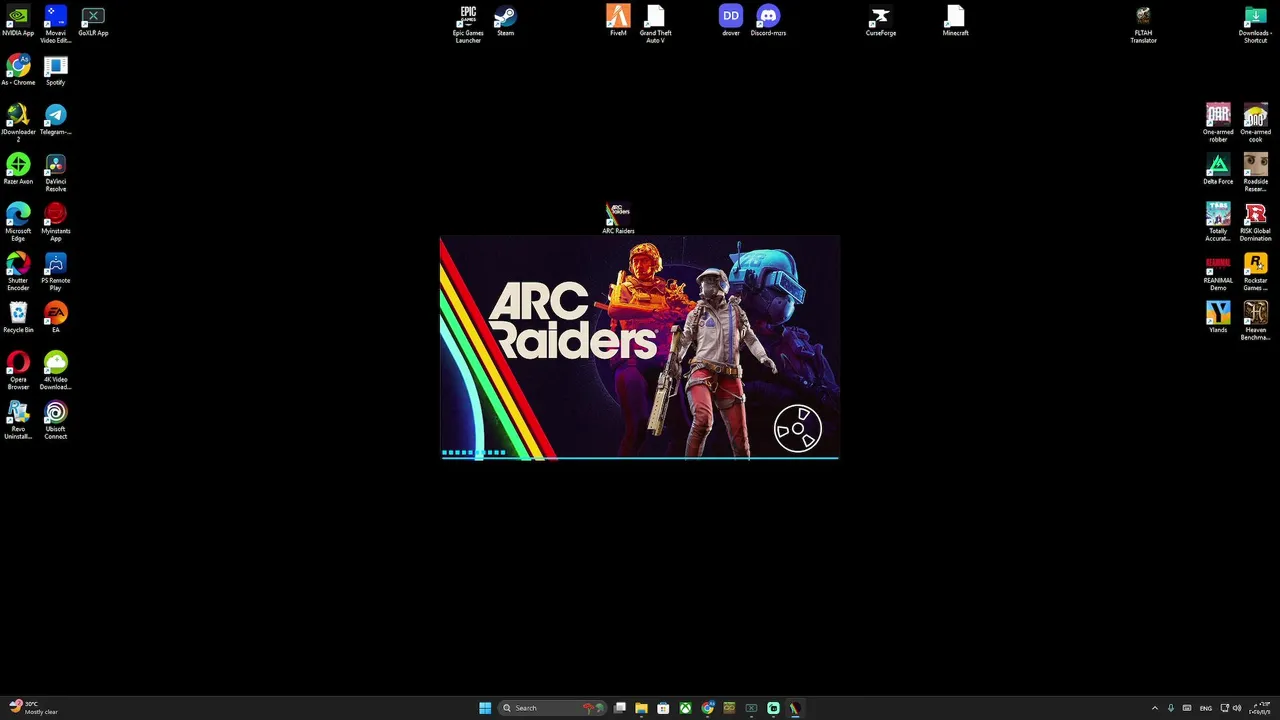Viewport: 1280px width, 720px height.
Task: Click the EA app desktop icon
Action: 55,317
